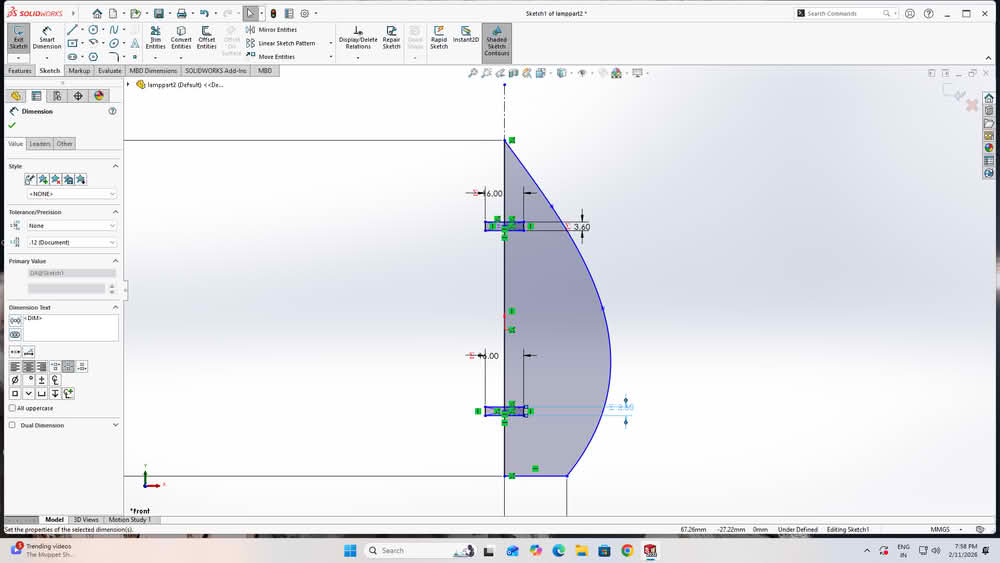Click the Undo icon
Screen dimensions: 1000x563
[204, 13]
